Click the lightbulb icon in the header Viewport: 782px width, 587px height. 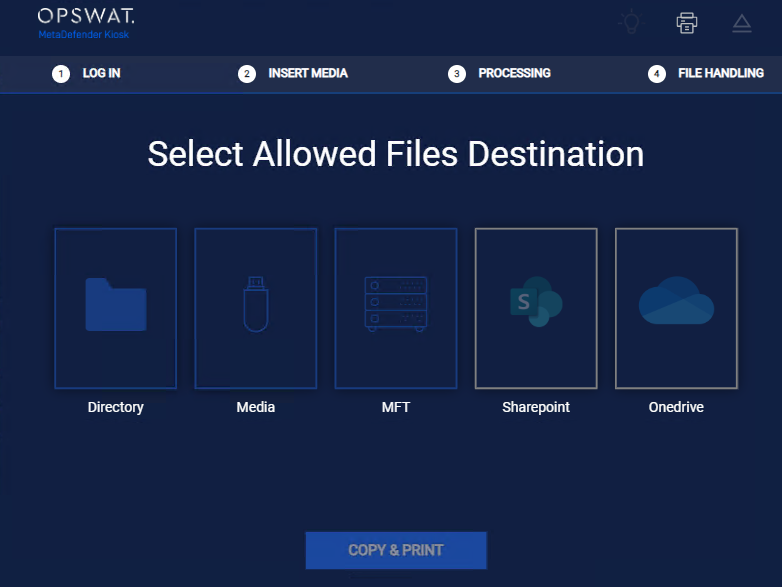631,22
